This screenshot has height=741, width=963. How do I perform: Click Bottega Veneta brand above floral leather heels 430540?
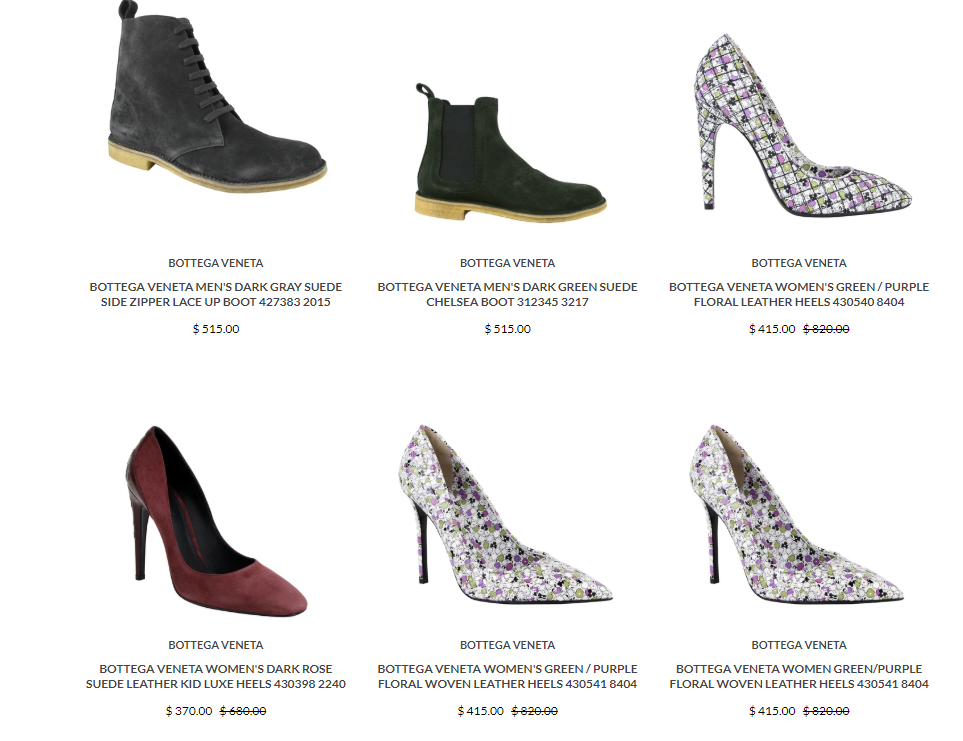[x=799, y=263]
